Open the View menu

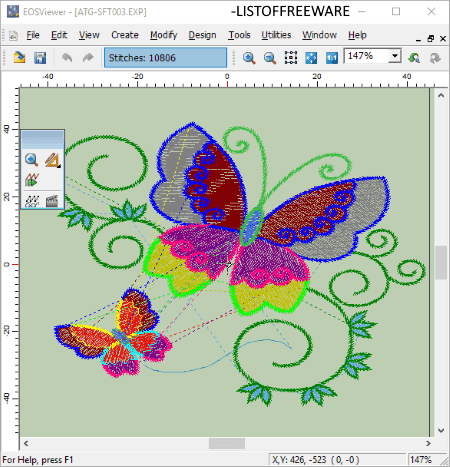pyautogui.click(x=89, y=35)
